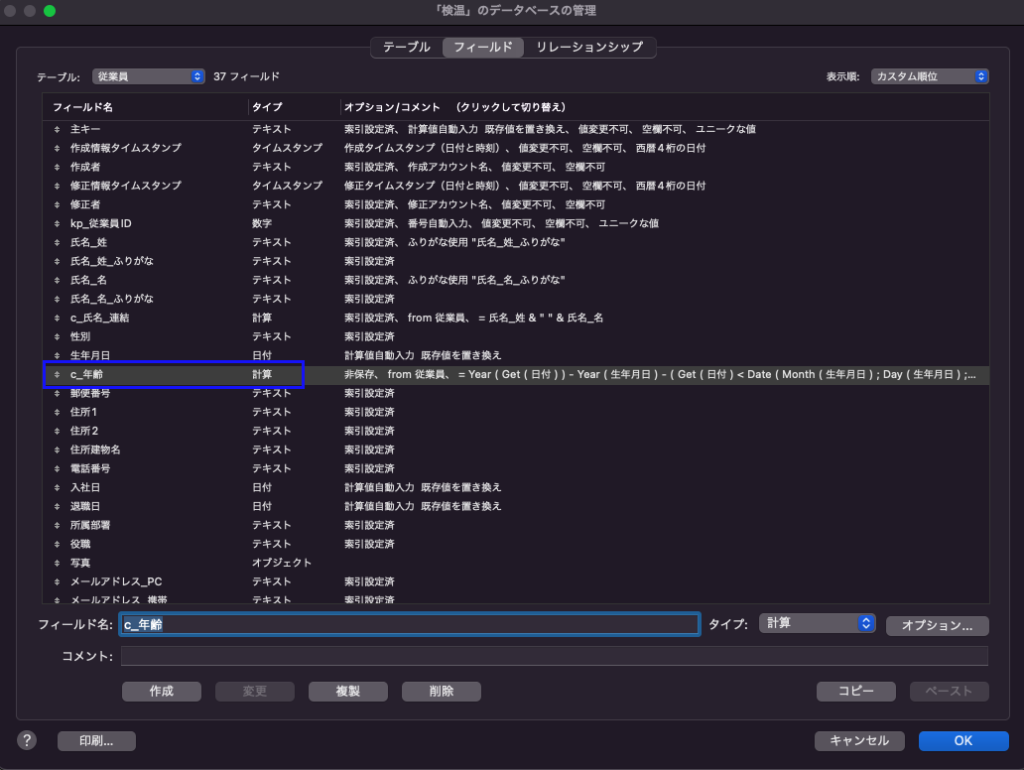
Task: Click reorder handle icon for 主キー field
Action: point(57,129)
